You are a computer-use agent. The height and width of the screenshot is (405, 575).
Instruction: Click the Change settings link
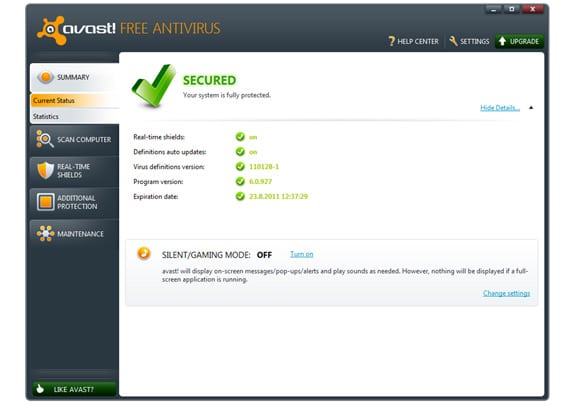[506, 293]
